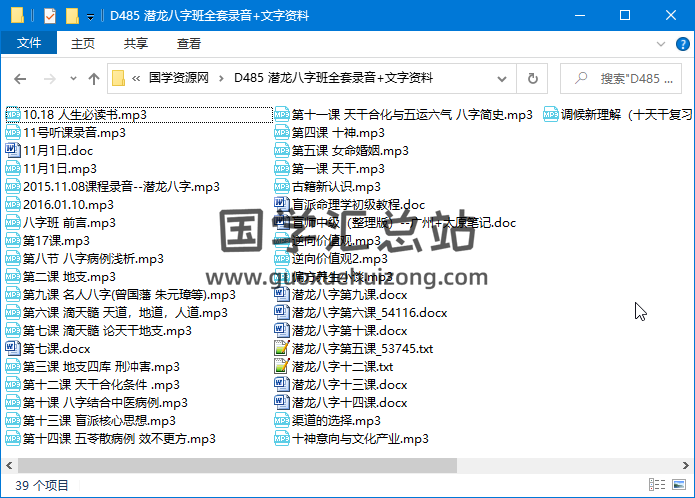Screen dimensions: 695x498
Task: Select file 第十一课 天干合化与五运六气 八字简史.mp3
Action: pyautogui.click(x=404, y=115)
